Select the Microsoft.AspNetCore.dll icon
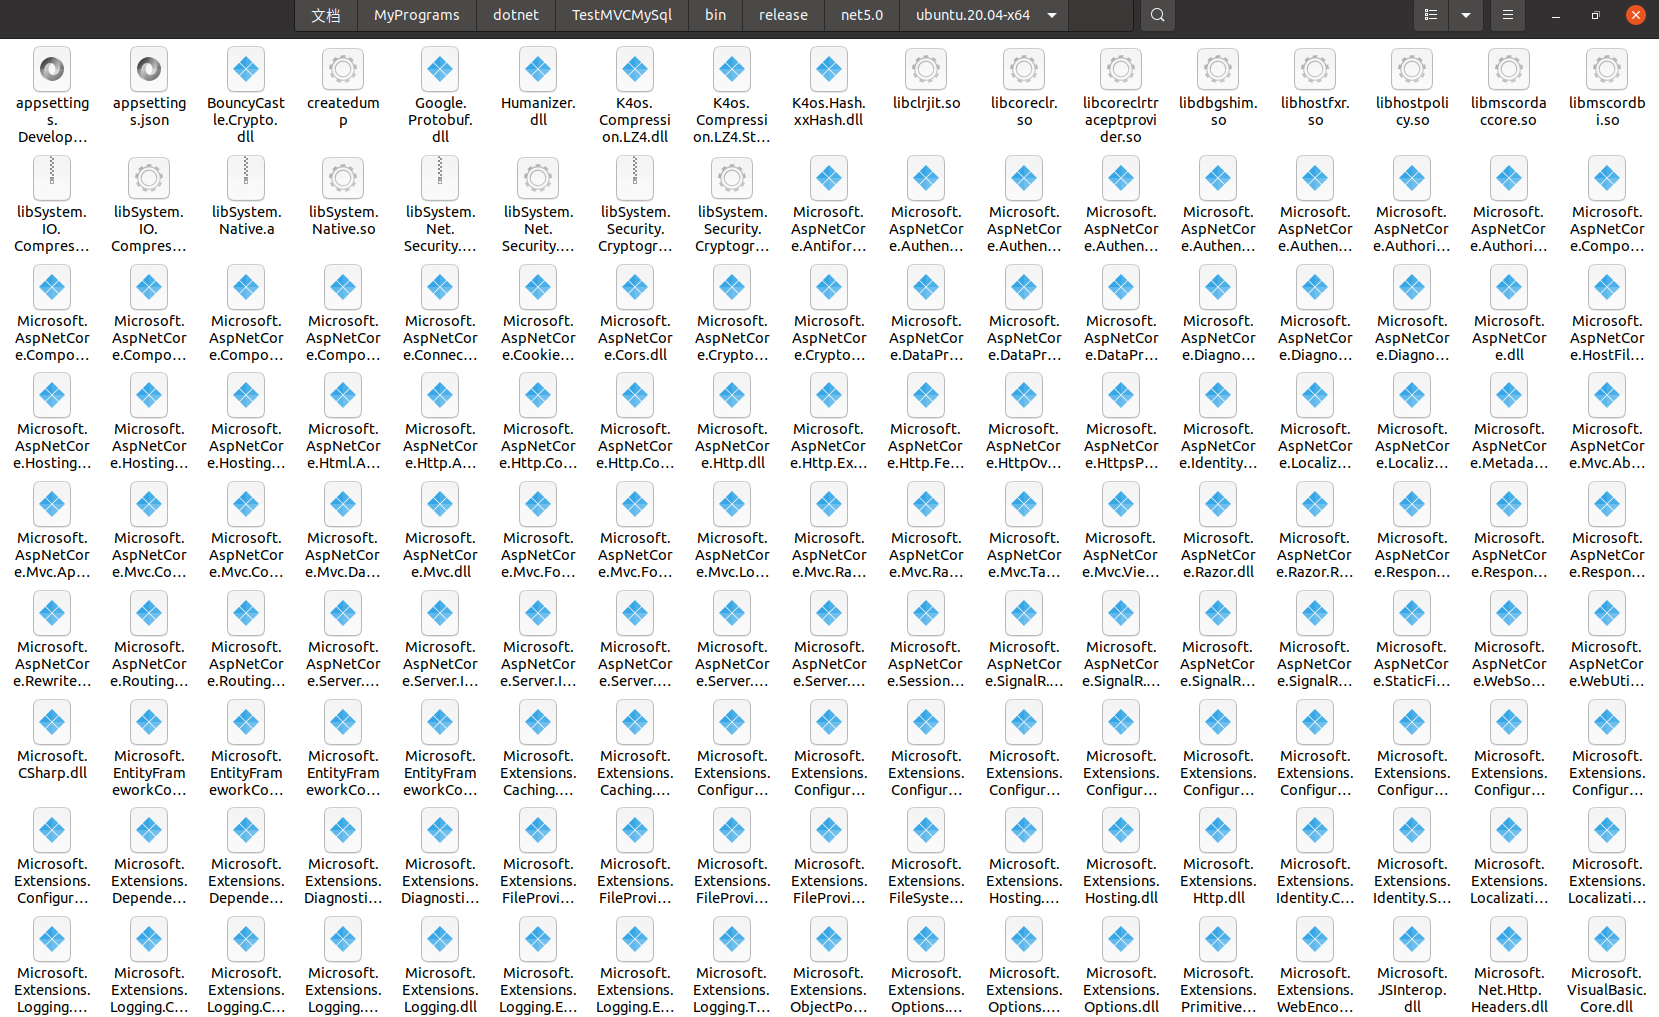Image resolution: width=1659 pixels, height=1017 pixels. pos(1509,287)
